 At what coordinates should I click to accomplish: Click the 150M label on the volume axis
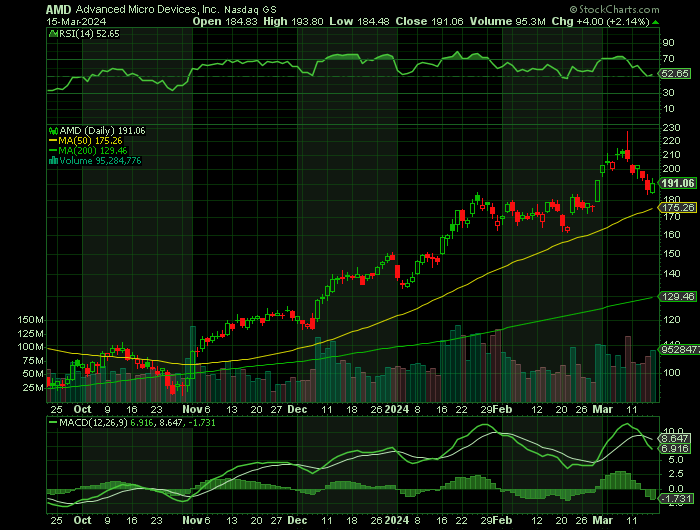(x=31, y=320)
